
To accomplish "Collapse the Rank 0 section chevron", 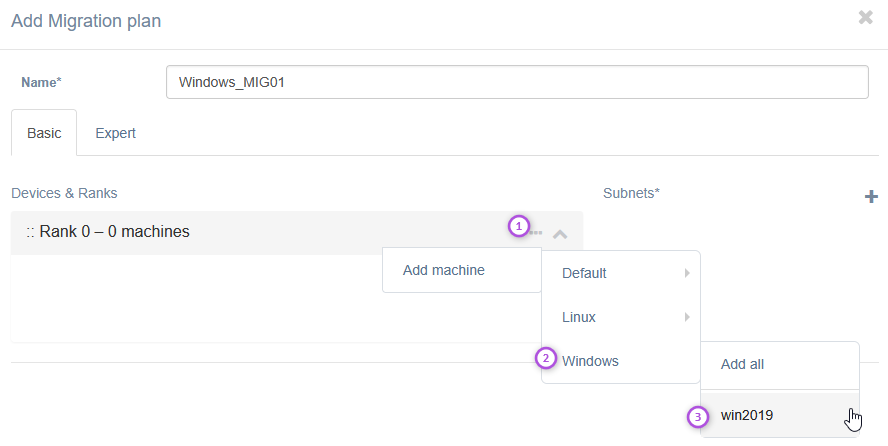I will point(560,234).
